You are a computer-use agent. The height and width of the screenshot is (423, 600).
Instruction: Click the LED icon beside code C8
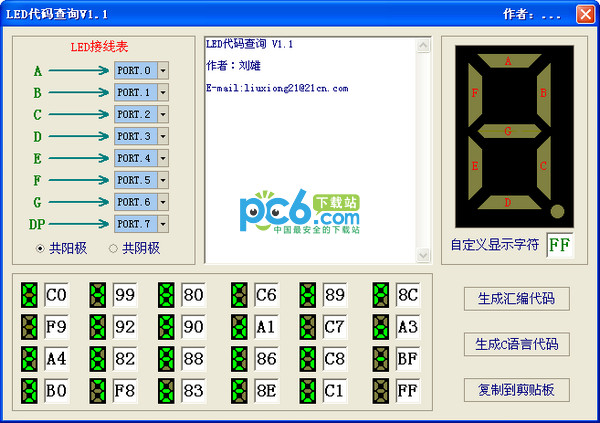pyautogui.click(x=308, y=359)
